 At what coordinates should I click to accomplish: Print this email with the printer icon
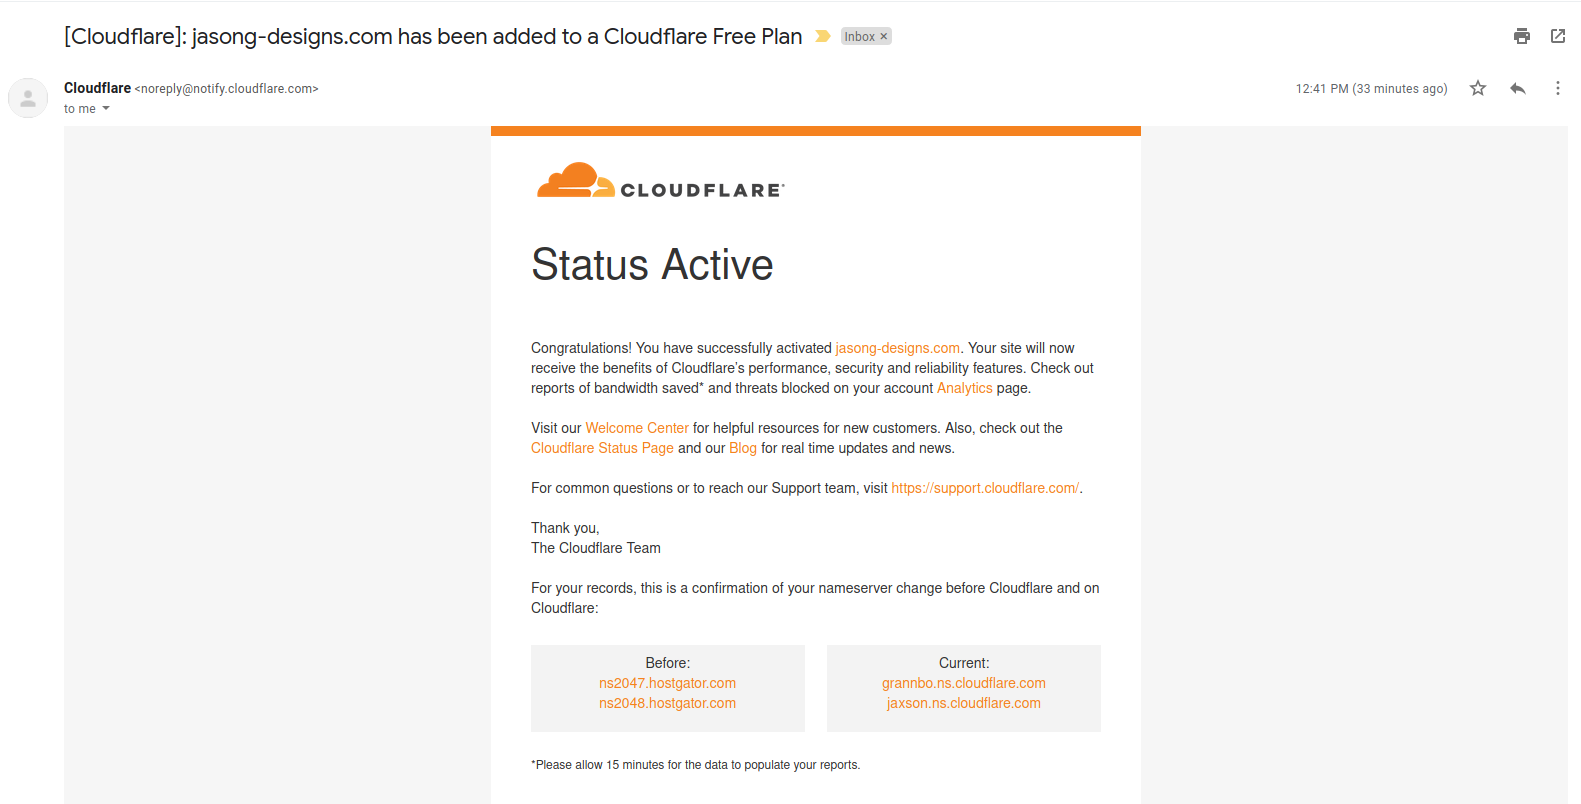[x=1521, y=36]
